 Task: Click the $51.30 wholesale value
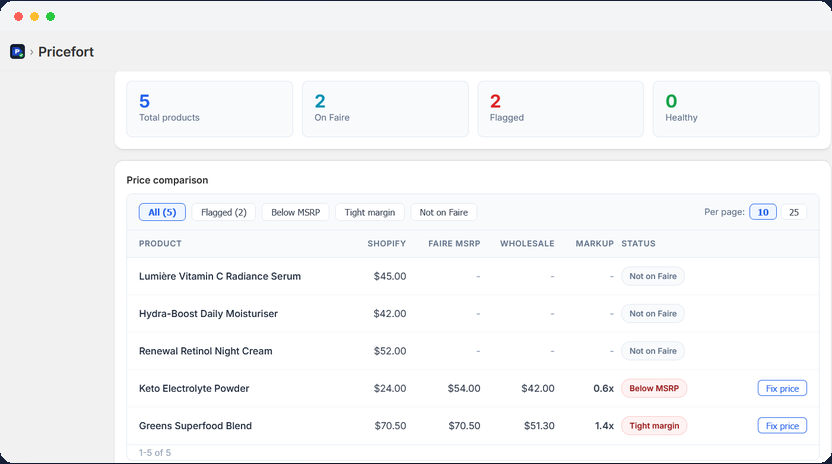[x=539, y=426]
